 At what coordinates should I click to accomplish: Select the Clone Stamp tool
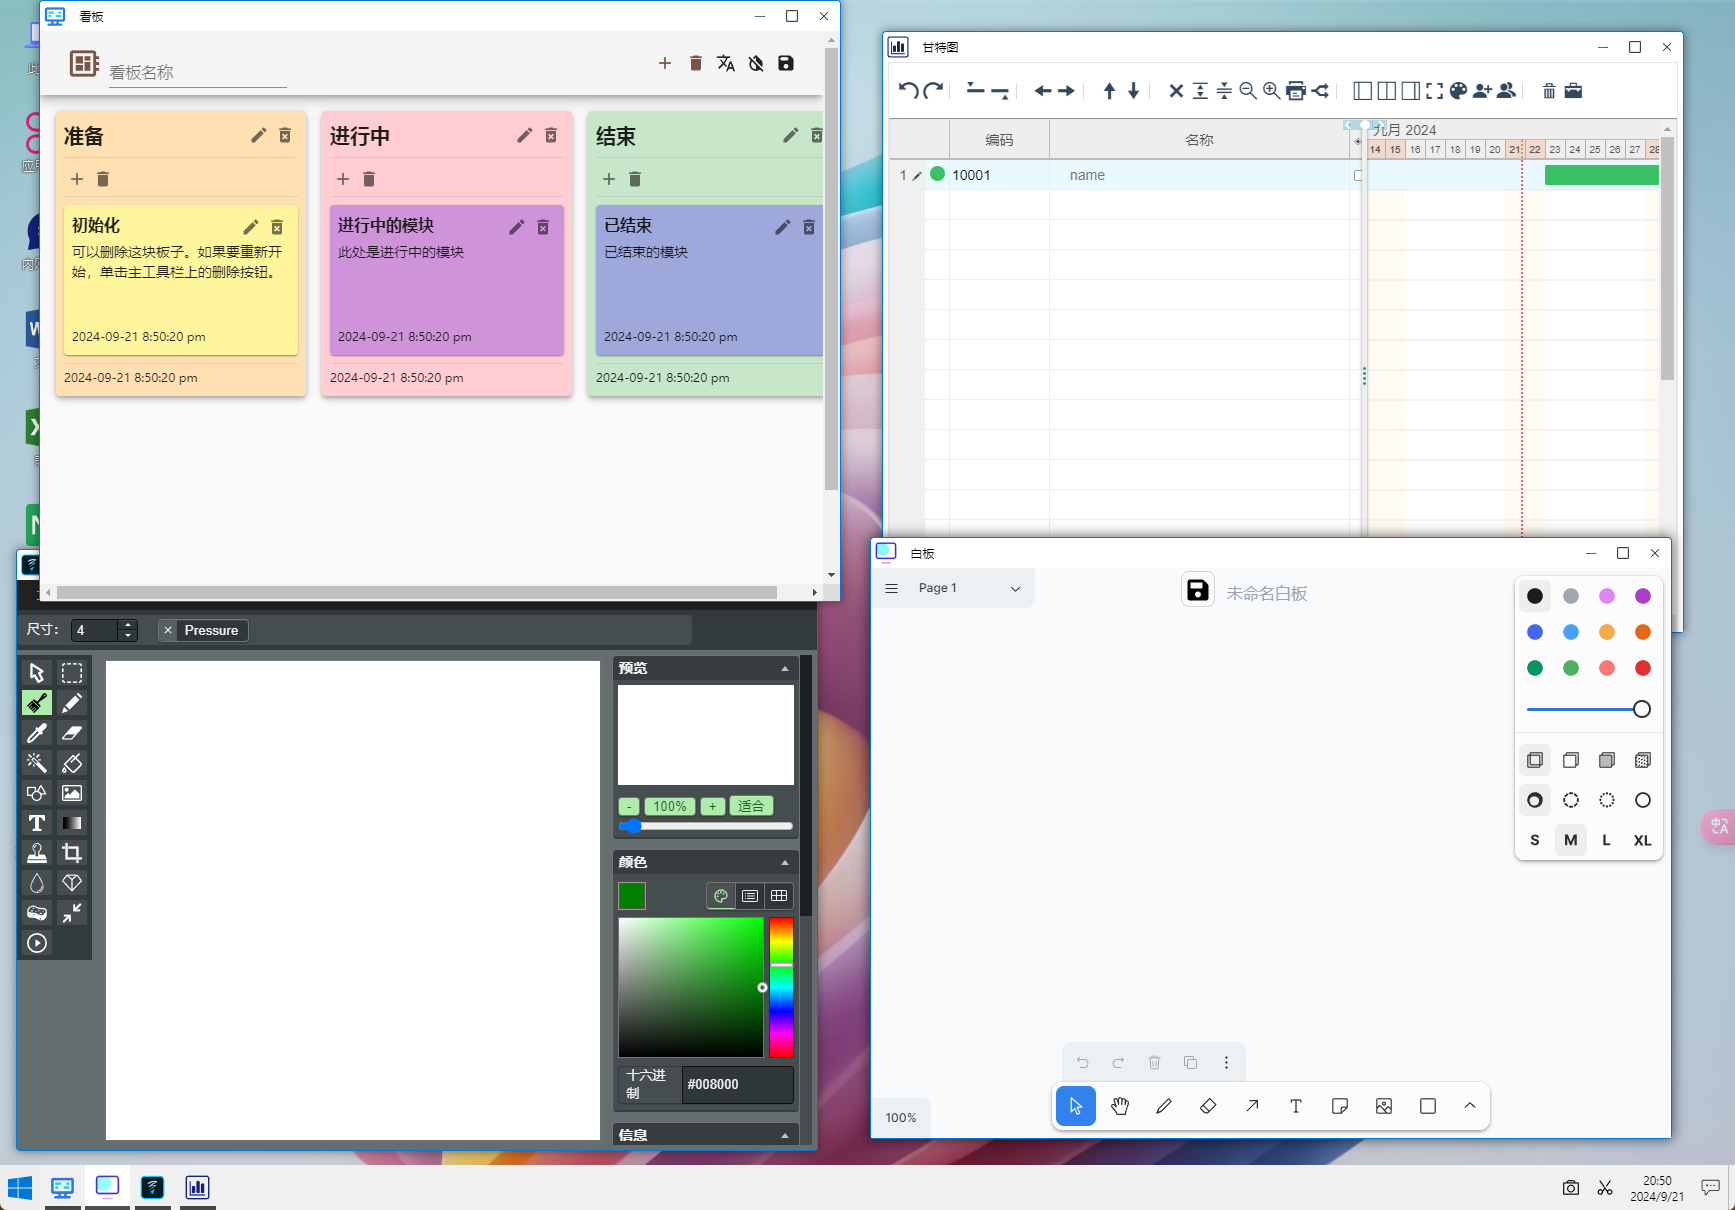(x=37, y=853)
